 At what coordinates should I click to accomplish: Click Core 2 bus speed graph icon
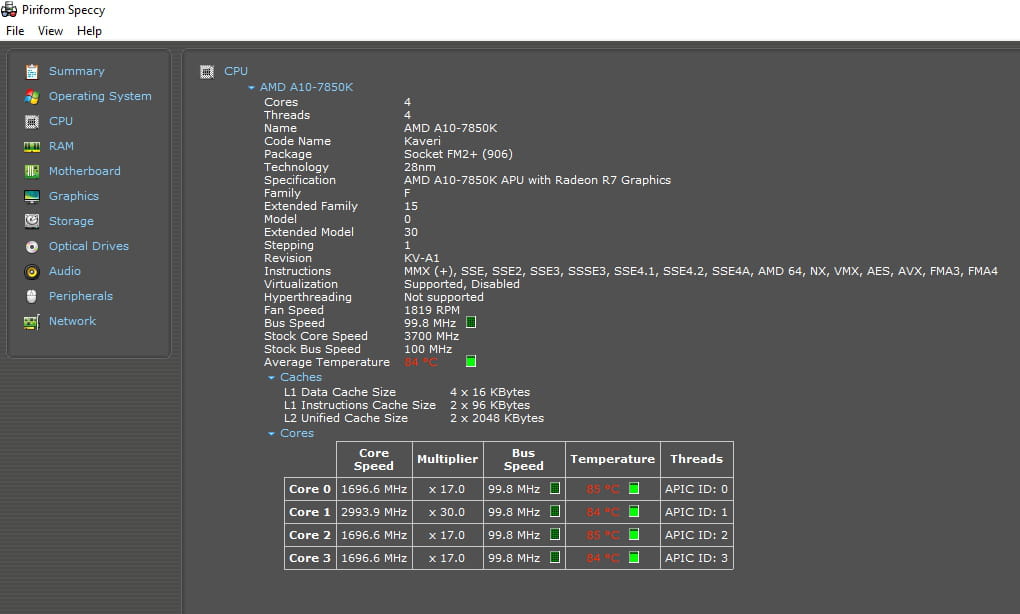pos(555,534)
